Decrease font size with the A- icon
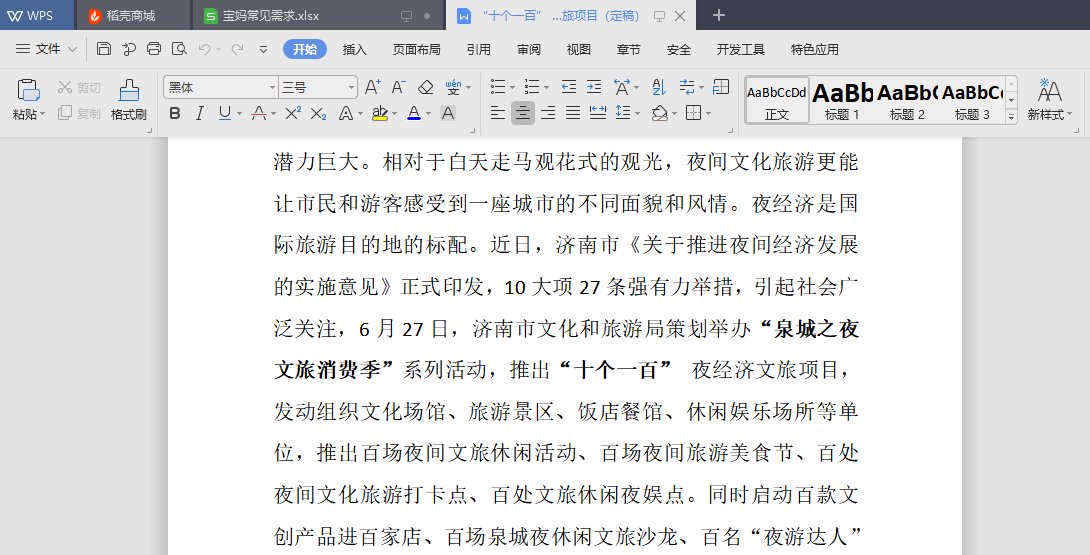Screen dimensions: 1090x555 tap(398, 87)
